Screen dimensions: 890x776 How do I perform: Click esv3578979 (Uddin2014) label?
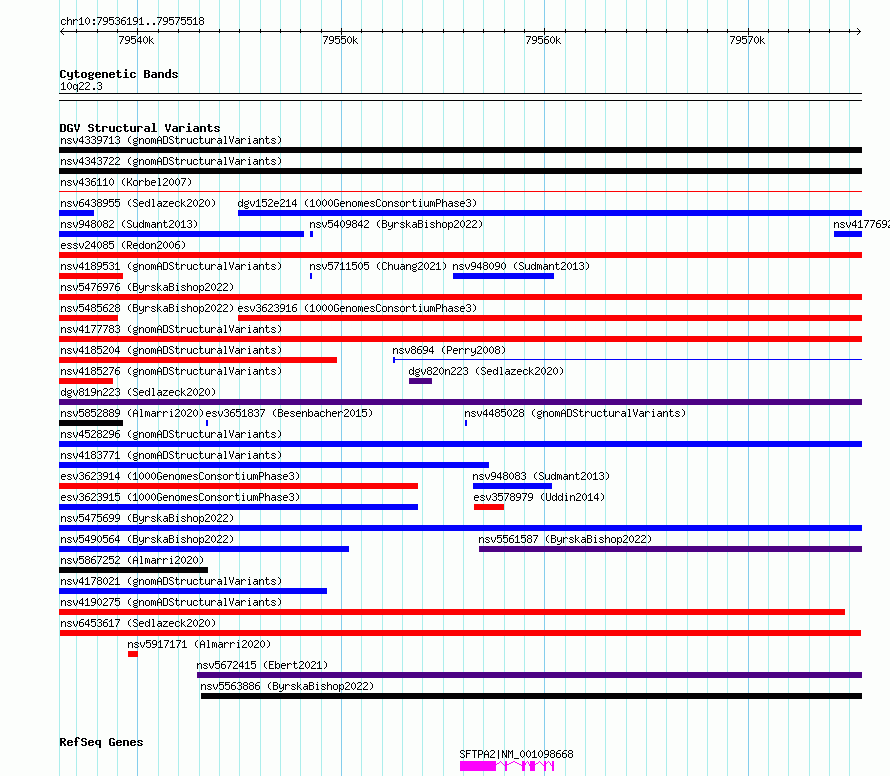click(539, 497)
